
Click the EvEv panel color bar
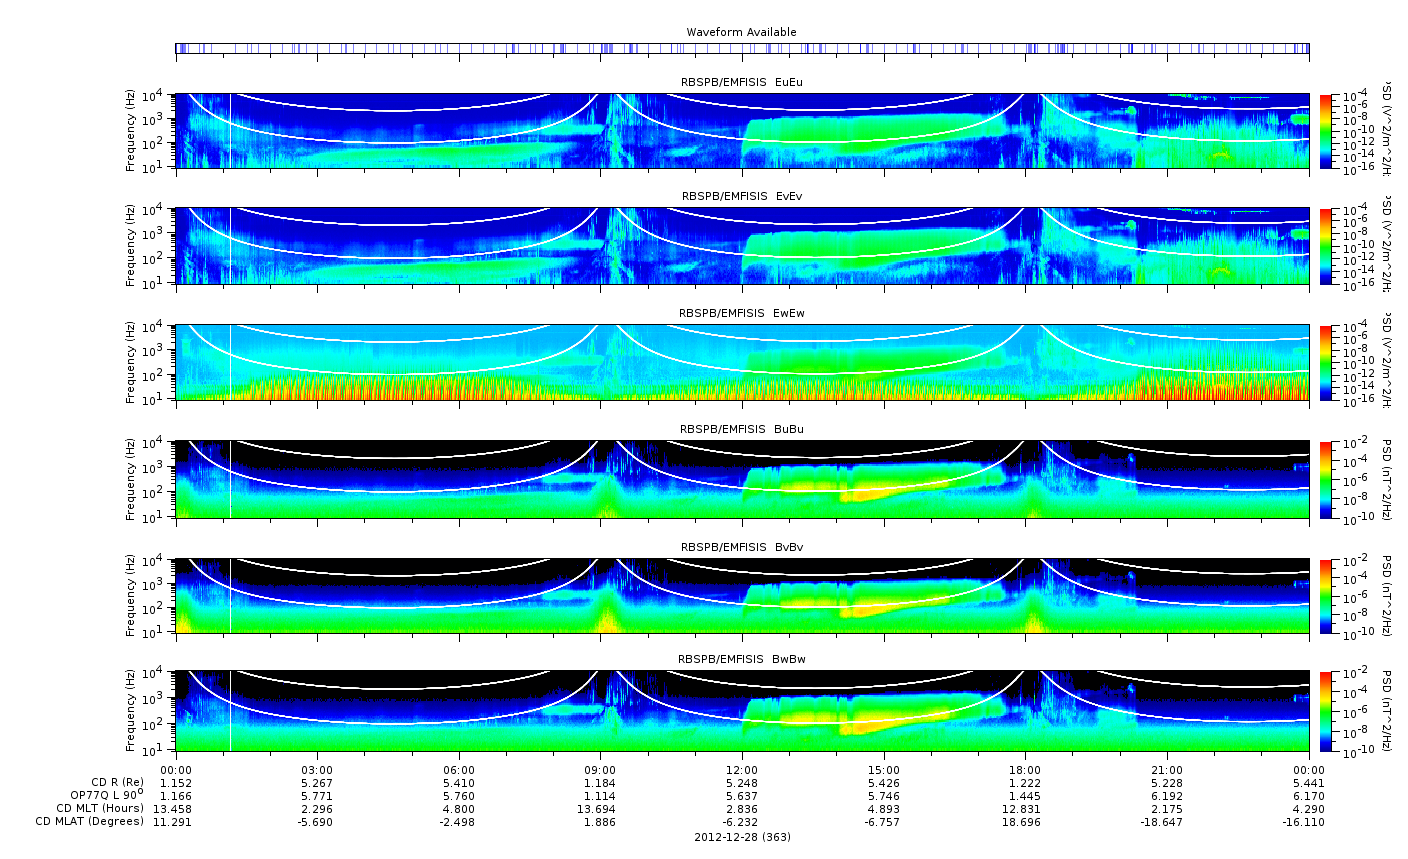click(1326, 245)
